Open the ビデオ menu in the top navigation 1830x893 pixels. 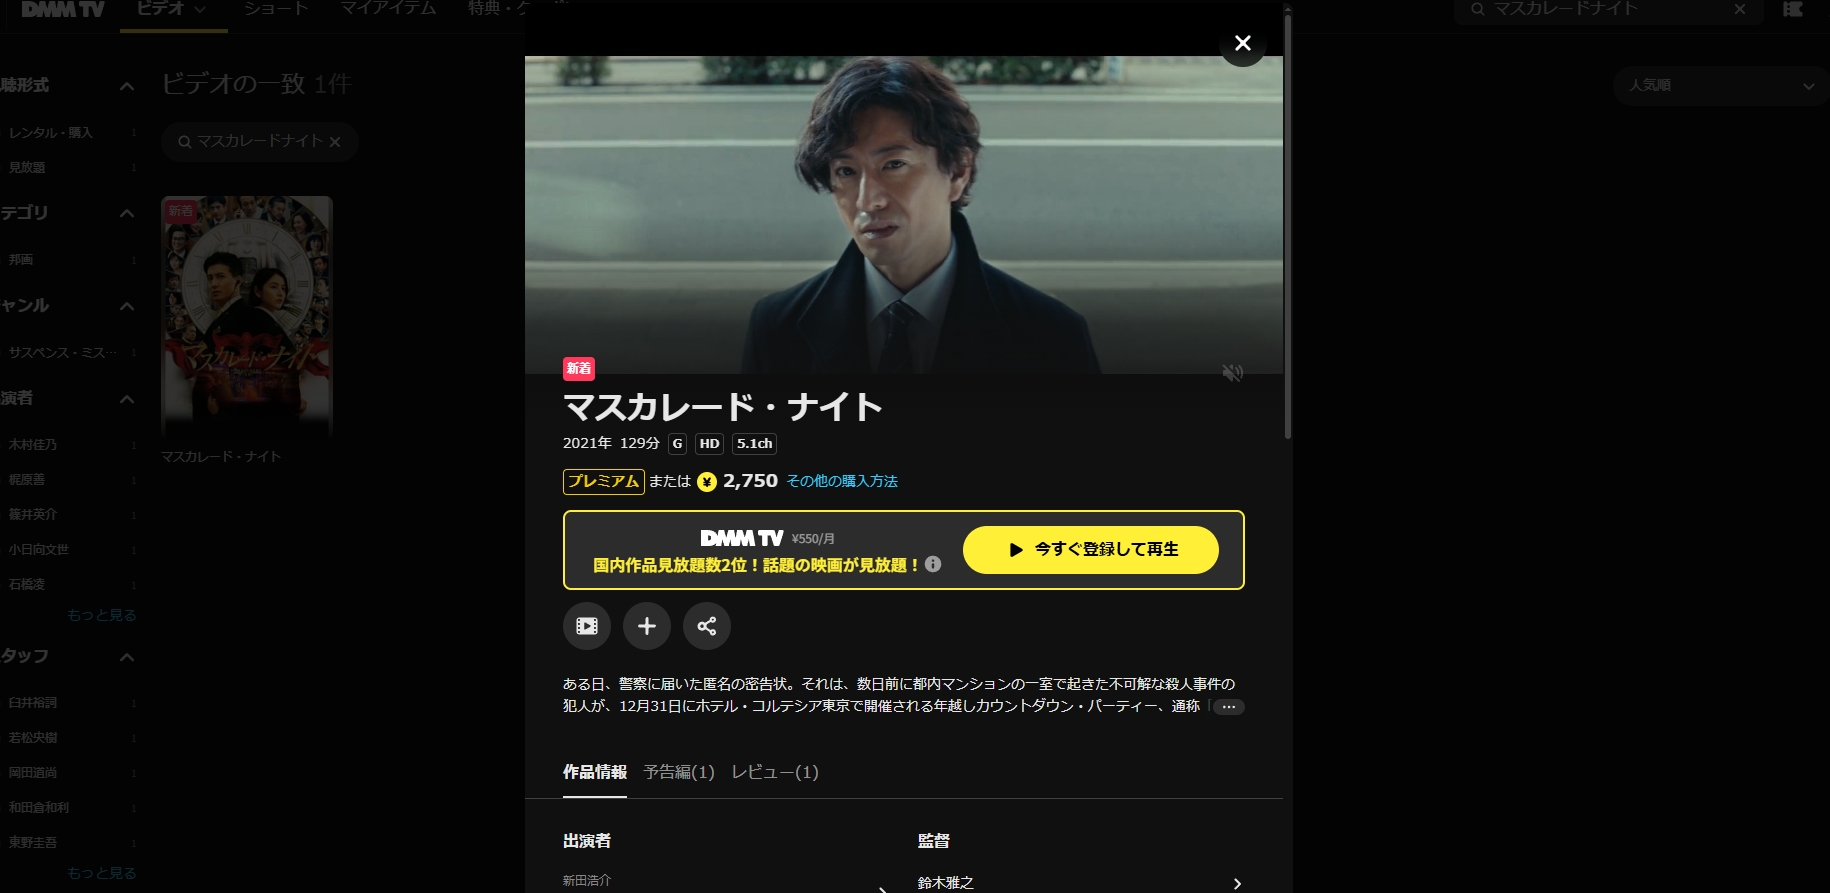pyautogui.click(x=173, y=10)
